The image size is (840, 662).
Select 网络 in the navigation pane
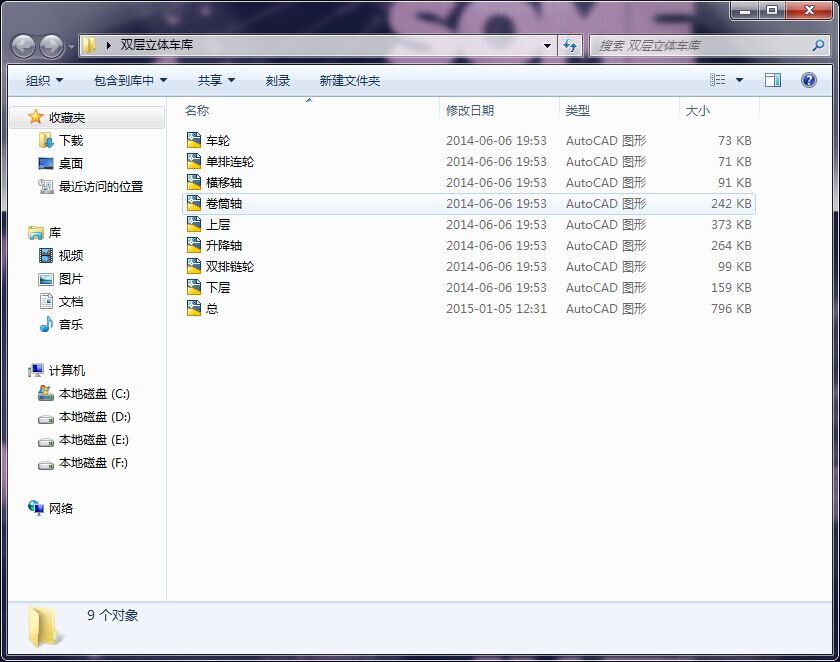50,508
